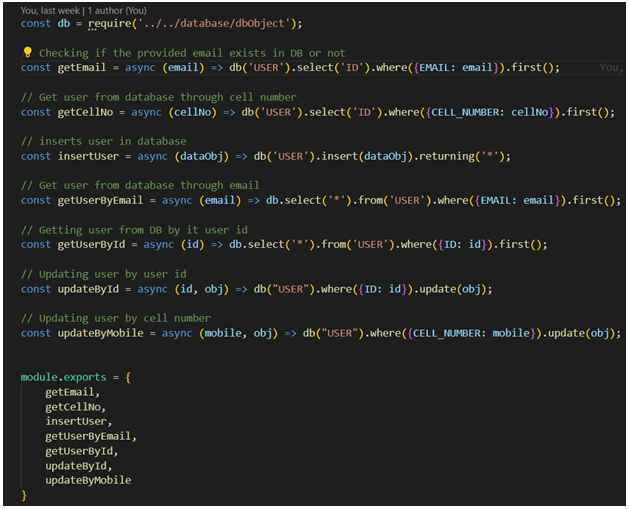Click getUserByEmail in its const declaration
The width and height of the screenshot is (629, 509).
coord(100,200)
